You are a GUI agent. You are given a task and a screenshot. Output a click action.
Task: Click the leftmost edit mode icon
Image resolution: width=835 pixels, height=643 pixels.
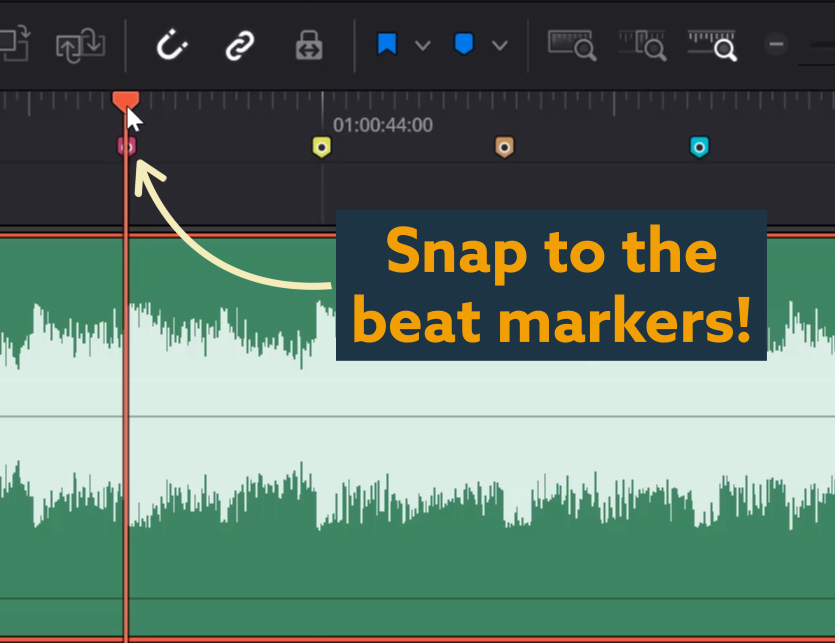point(15,46)
